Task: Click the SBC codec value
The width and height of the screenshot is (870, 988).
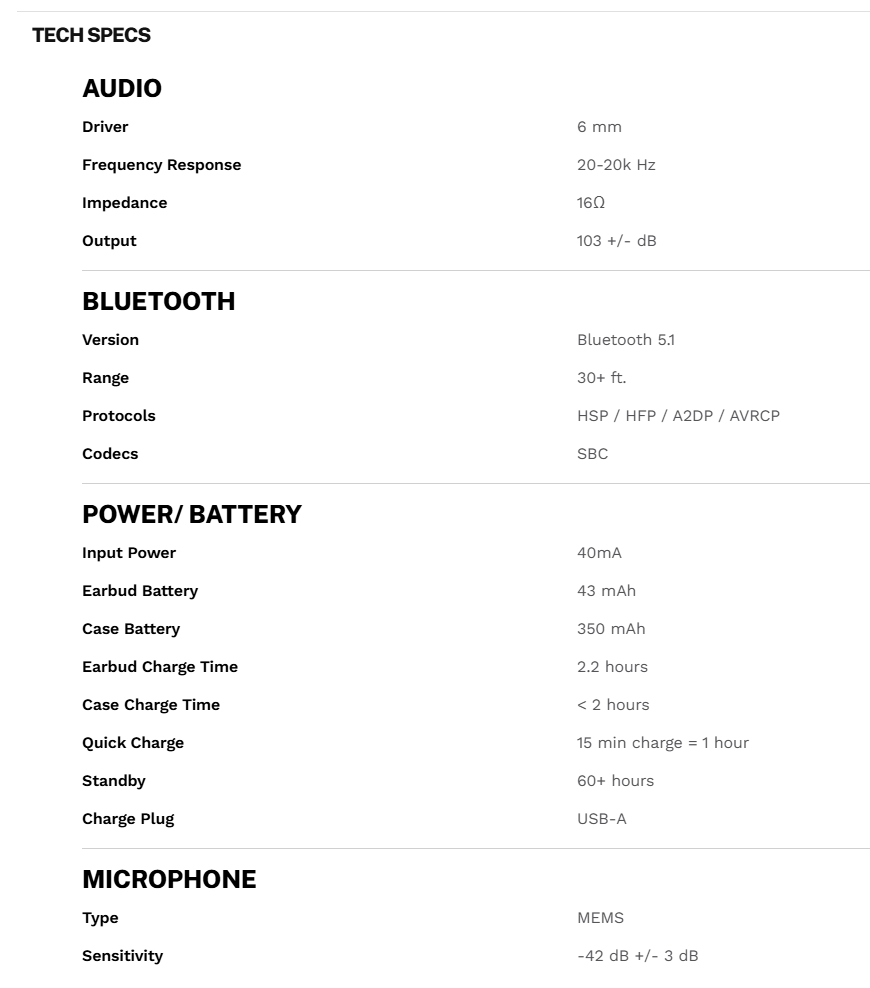Action: [592, 454]
